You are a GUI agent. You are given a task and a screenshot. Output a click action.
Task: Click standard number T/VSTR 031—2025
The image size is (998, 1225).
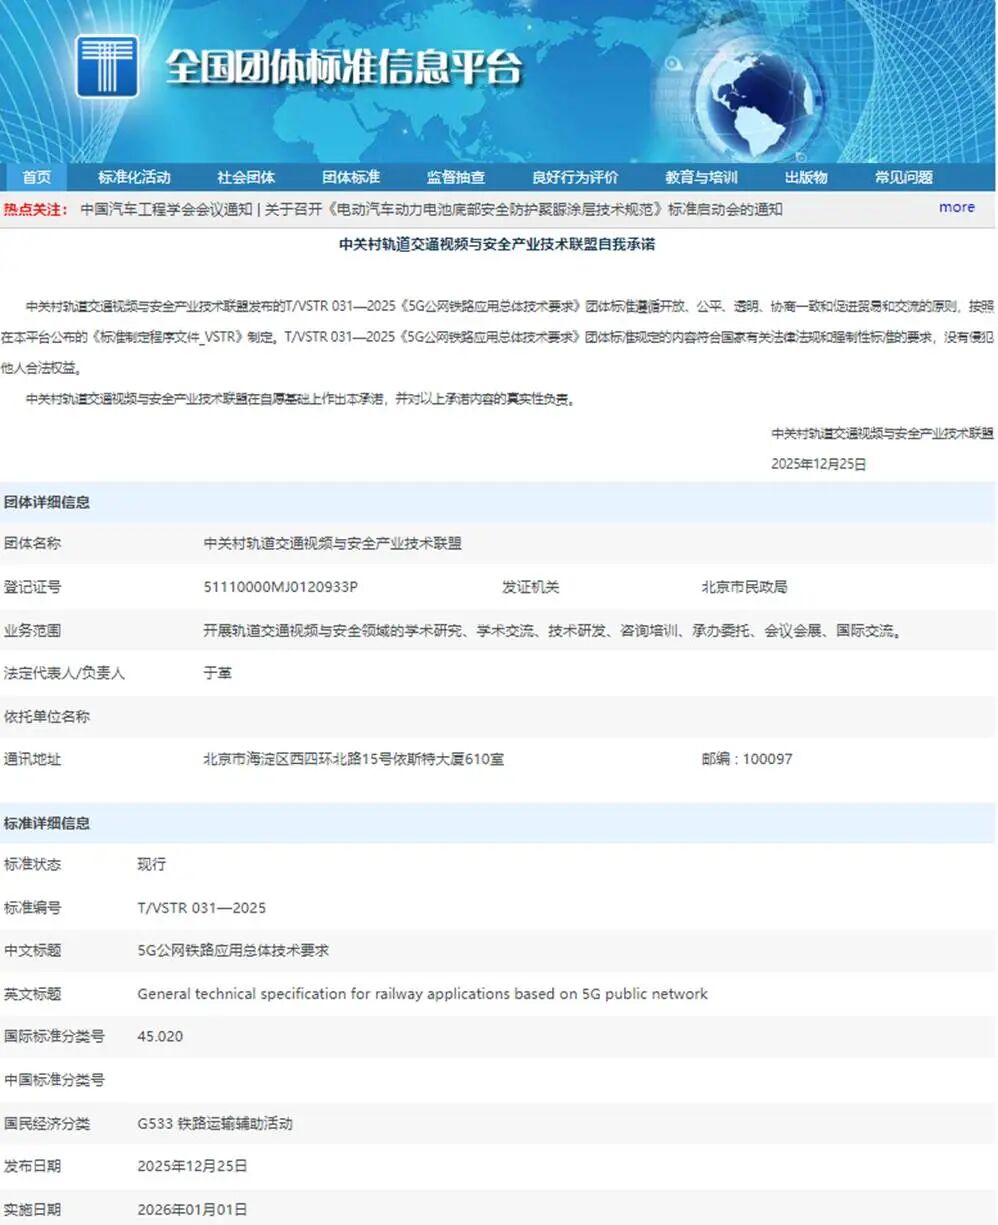point(205,908)
